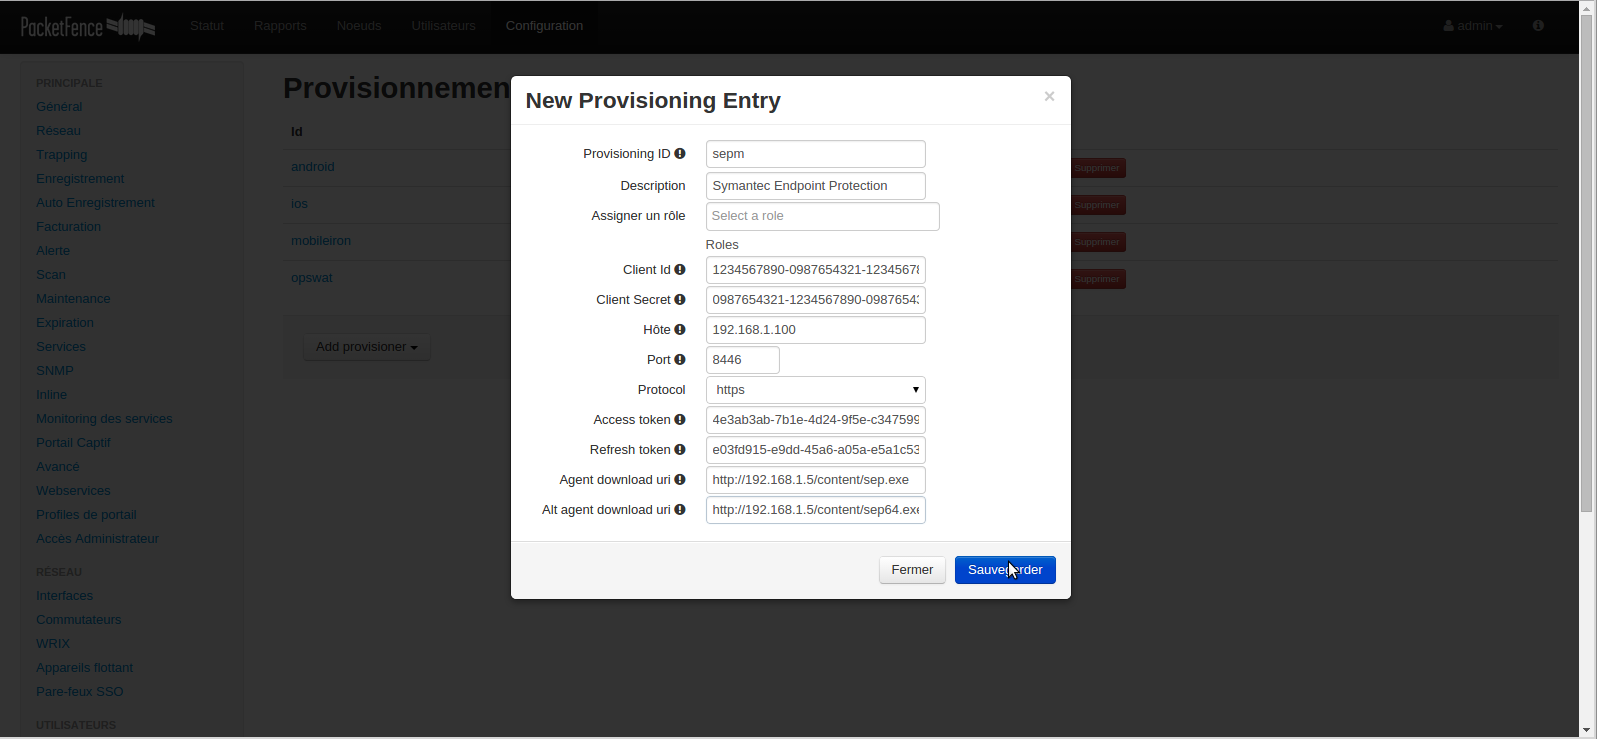
Task: Open the Protocol https dropdown
Action: tap(815, 390)
